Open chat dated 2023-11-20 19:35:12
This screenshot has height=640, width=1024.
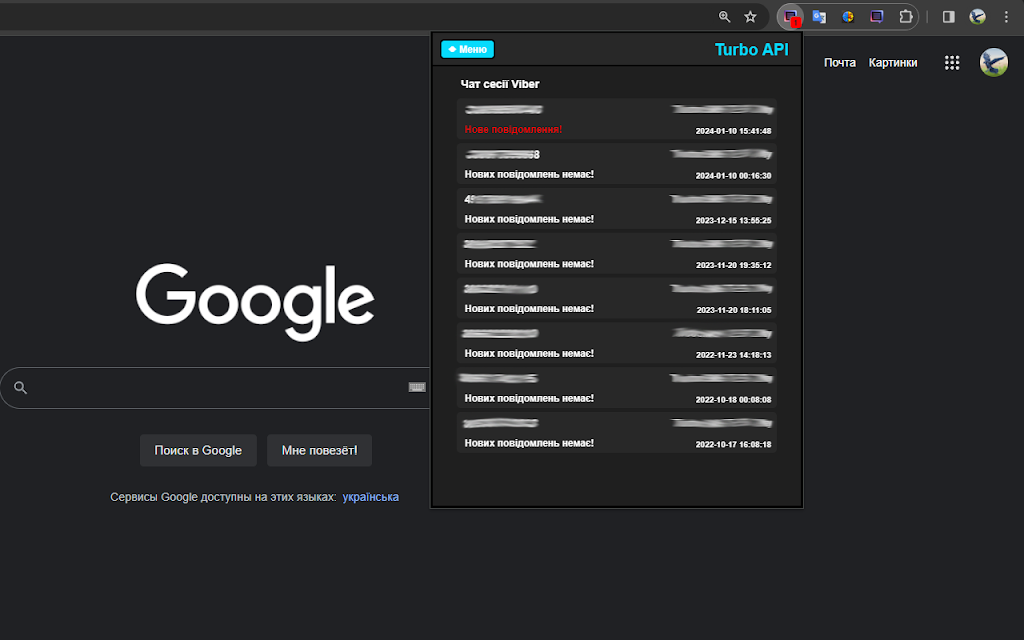616,253
